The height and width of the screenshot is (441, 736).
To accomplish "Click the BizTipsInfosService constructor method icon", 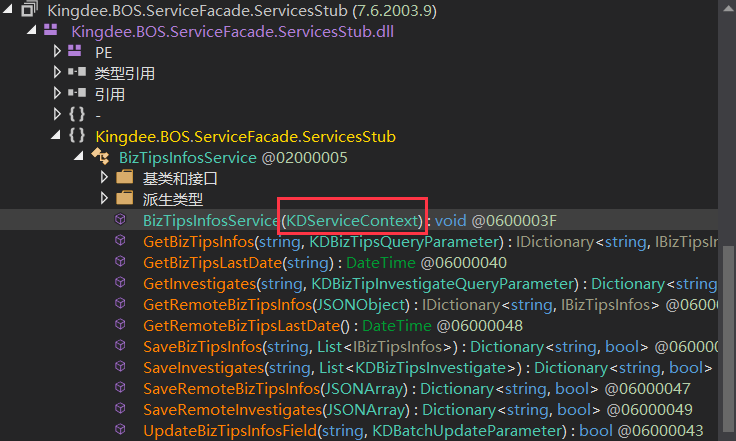I will coord(121,219).
